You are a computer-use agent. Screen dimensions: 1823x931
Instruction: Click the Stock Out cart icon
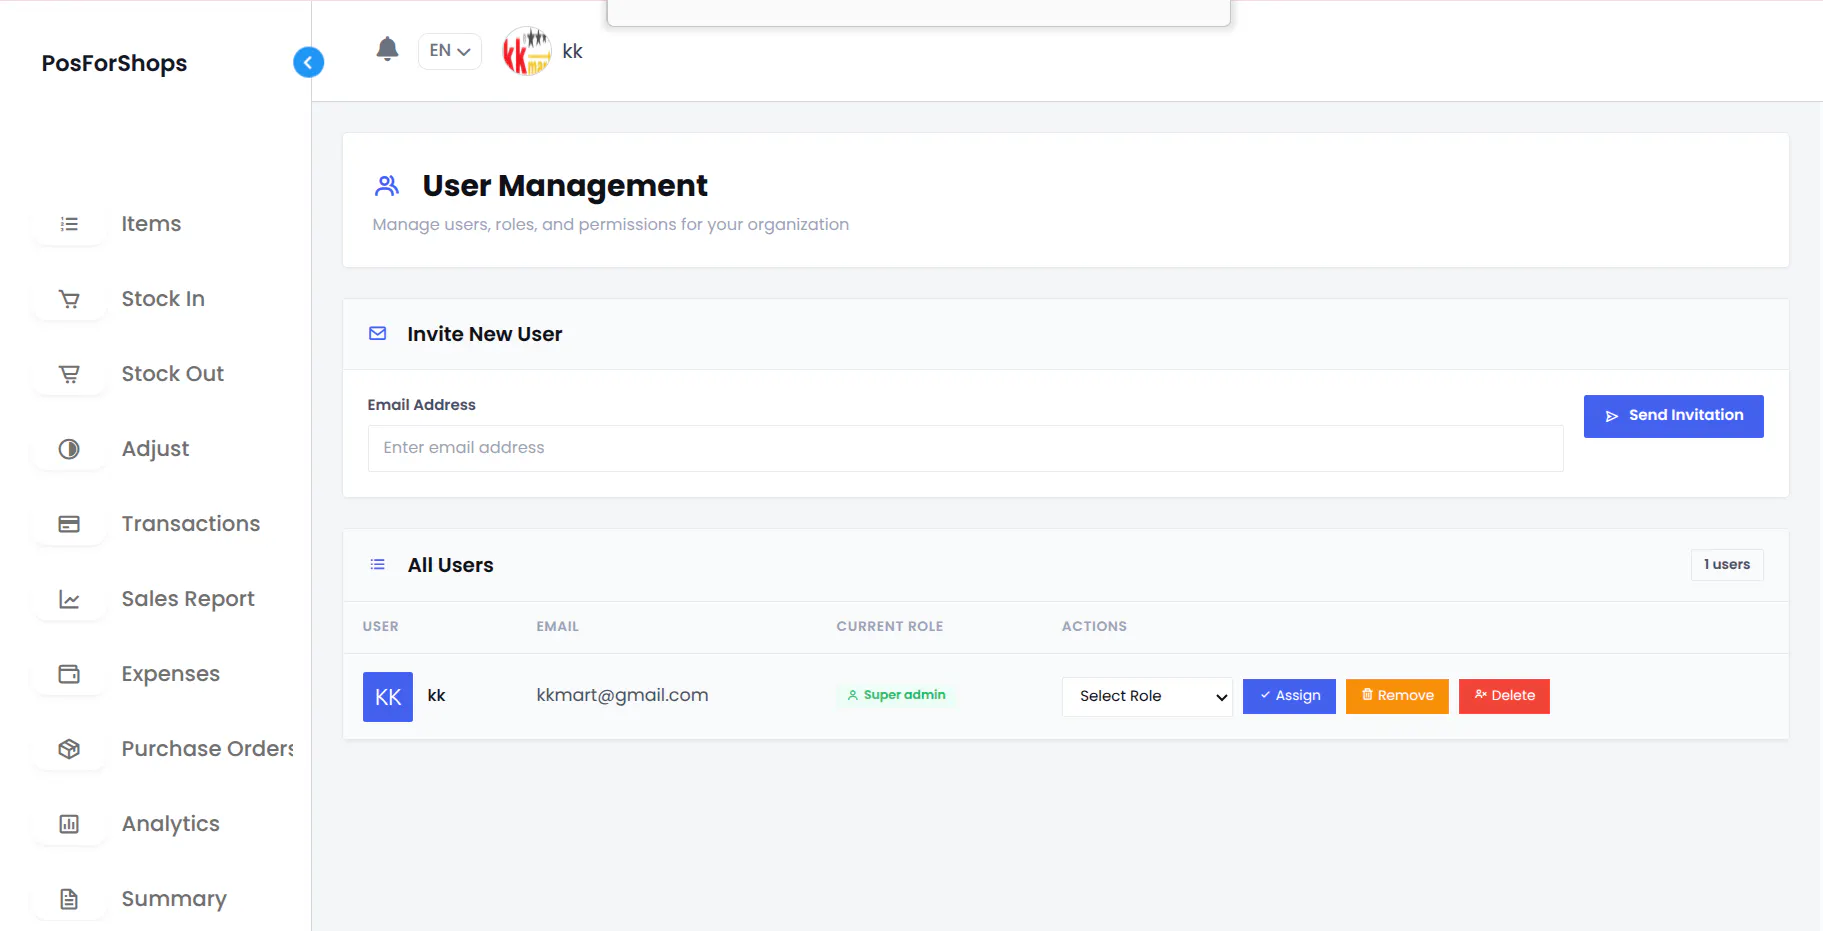(x=69, y=374)
